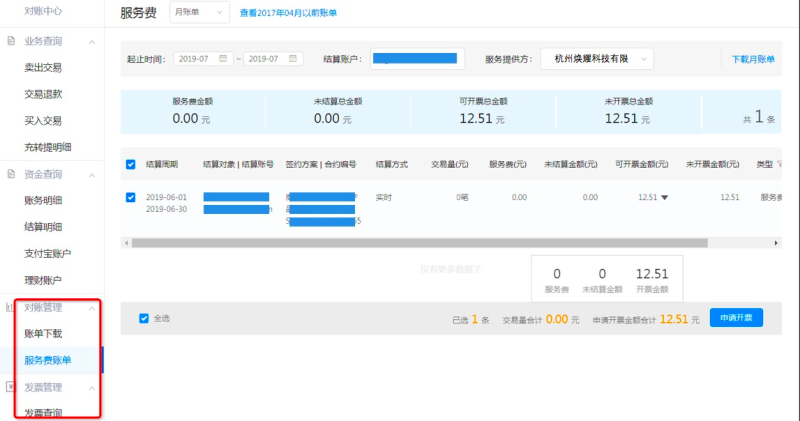Toggle the header select-all checkbox in table
800x421 pixels.
tap(131, 164)
